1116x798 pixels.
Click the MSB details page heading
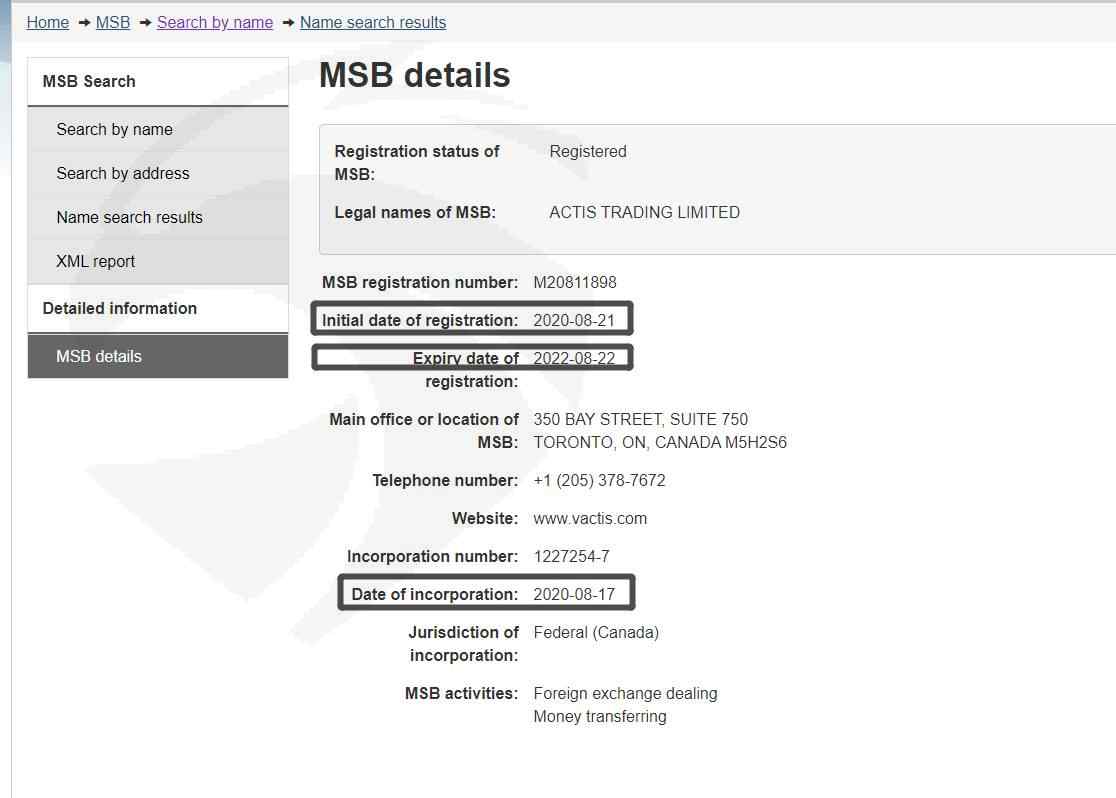[x=414, y=75]
